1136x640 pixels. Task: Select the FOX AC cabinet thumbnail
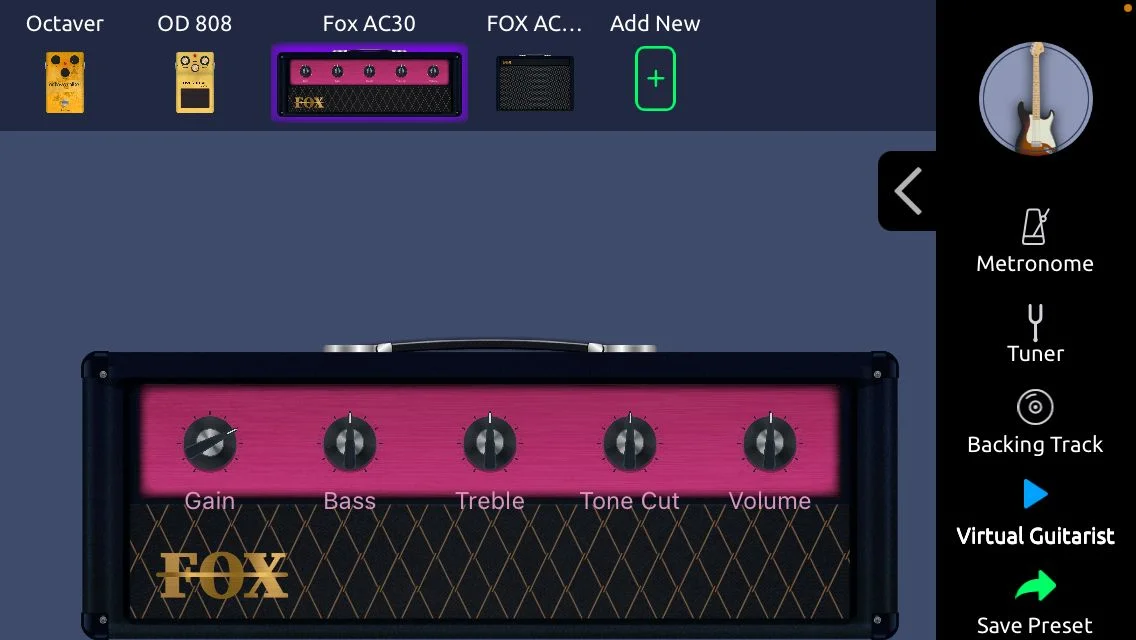[x=535, y=83]
